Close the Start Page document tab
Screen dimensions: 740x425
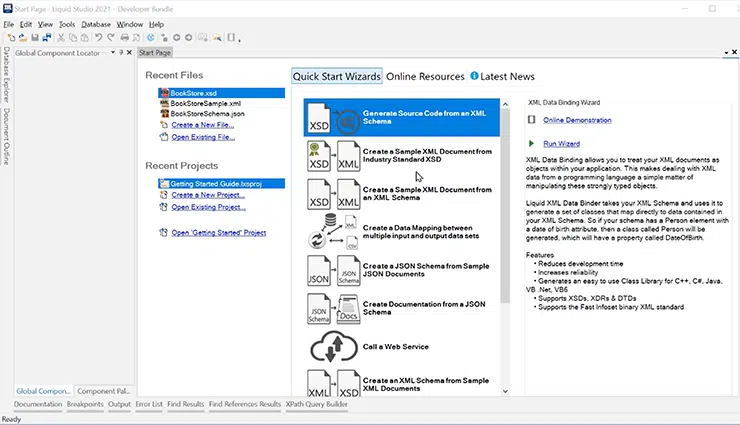pos(734,52)
